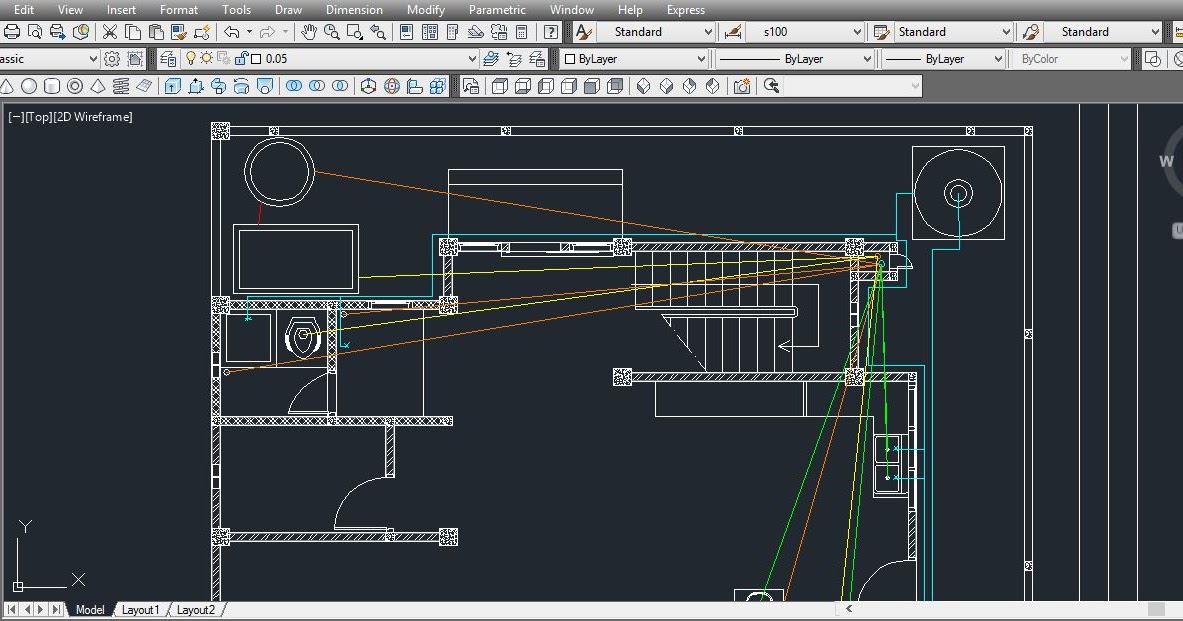Viewport: 1183px width, 621px height.
Task: Launch the QuickCalc calculator
Action: (522, 31)
